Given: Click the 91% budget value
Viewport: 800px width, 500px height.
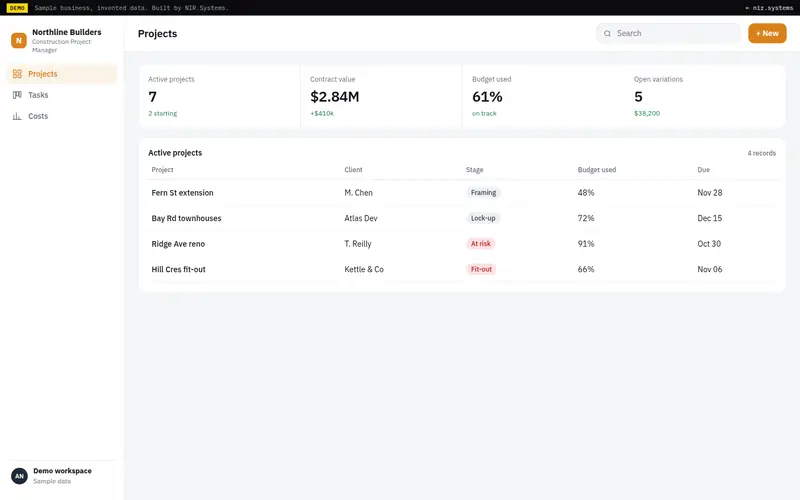Looking at the screenshot, I should click(x=586, y=244).
